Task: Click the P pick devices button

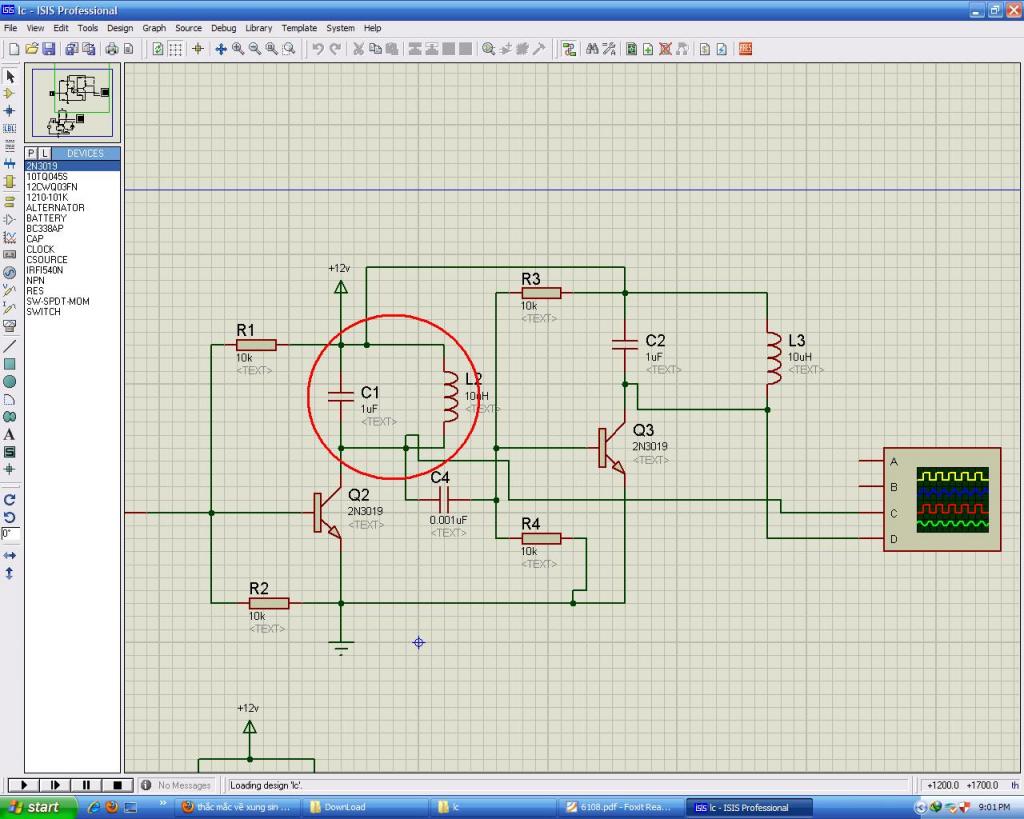Action: point(31,153)
